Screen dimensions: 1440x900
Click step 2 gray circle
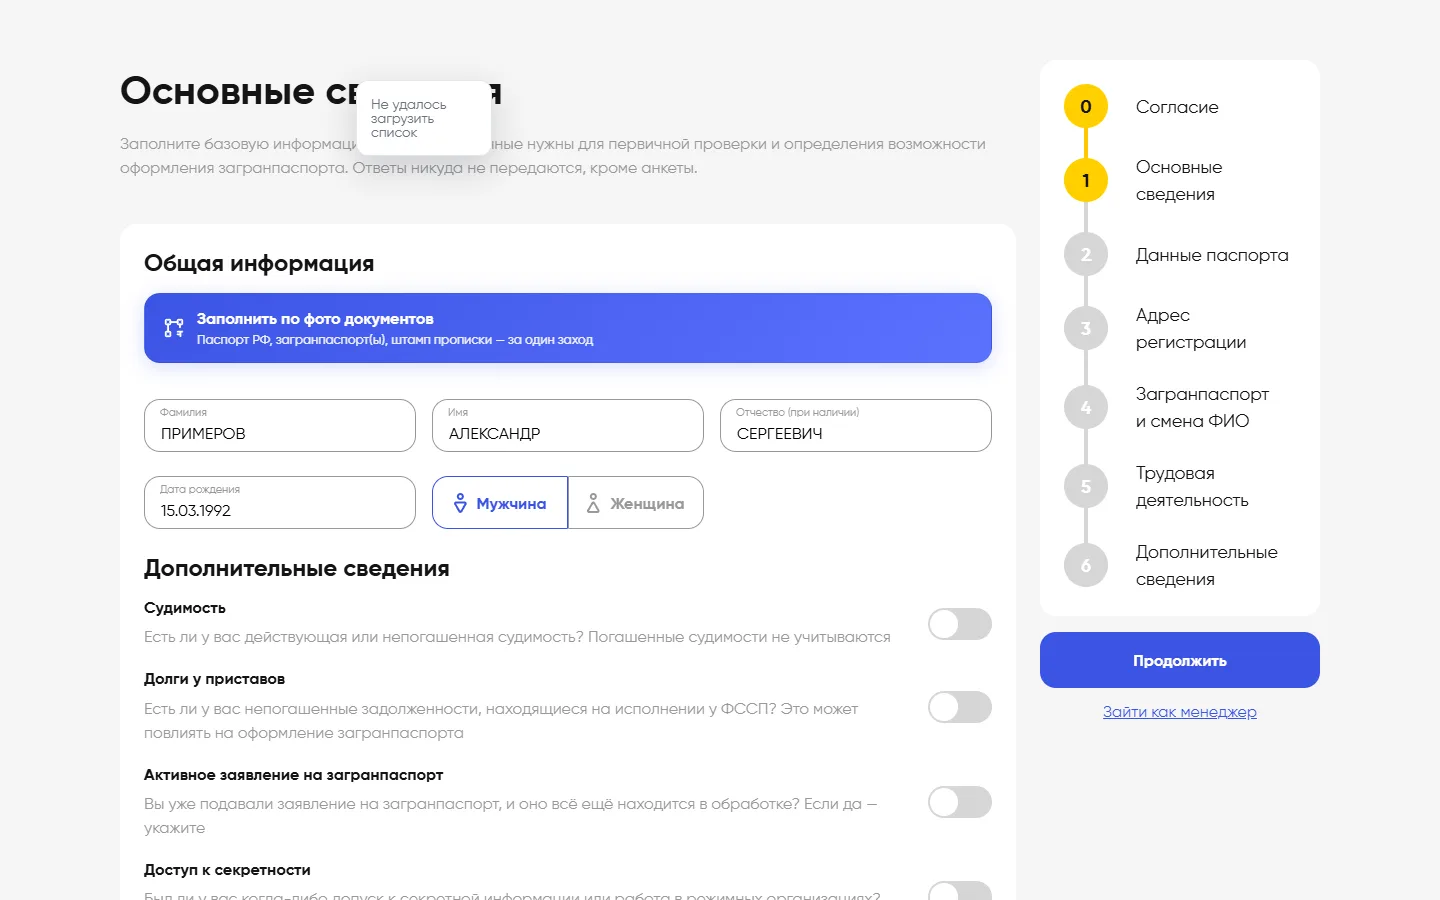pos(1086,255)
